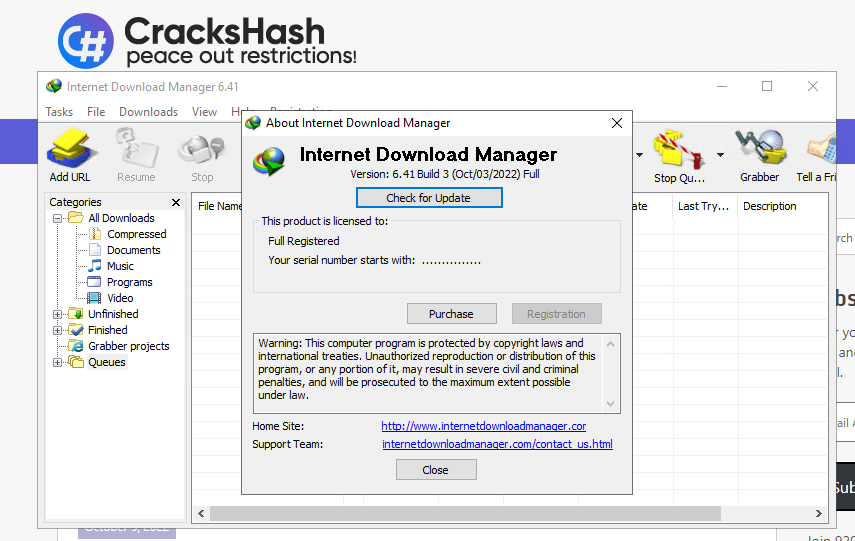Click the version 6.41 Build 3 text
The image size is (855, 541).
pos(445,175)
